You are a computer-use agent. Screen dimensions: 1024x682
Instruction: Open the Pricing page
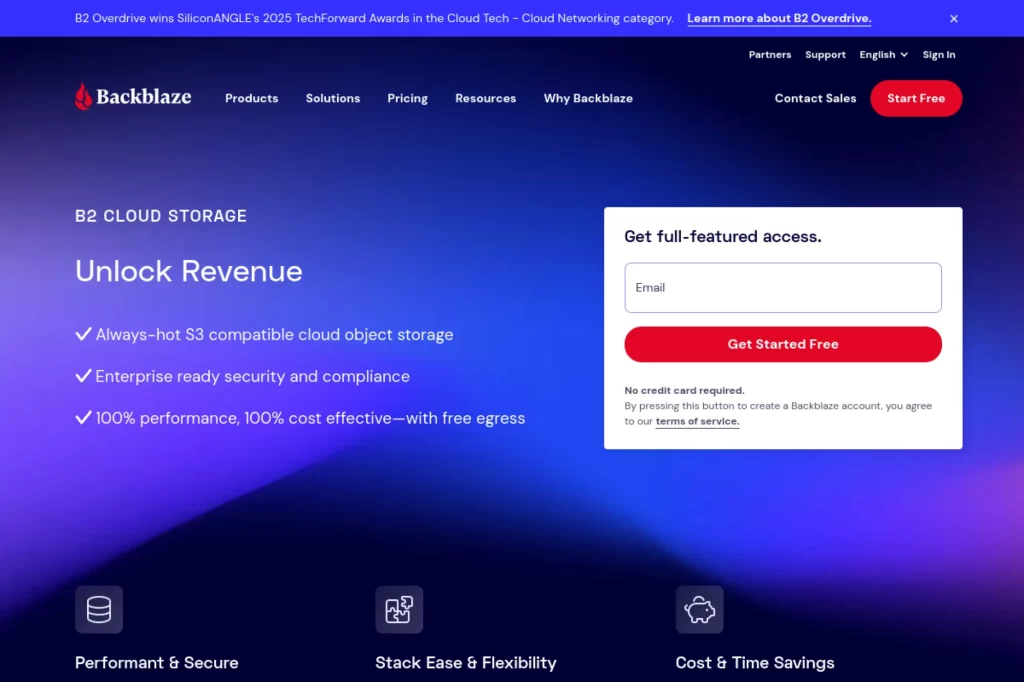[407, 98]
